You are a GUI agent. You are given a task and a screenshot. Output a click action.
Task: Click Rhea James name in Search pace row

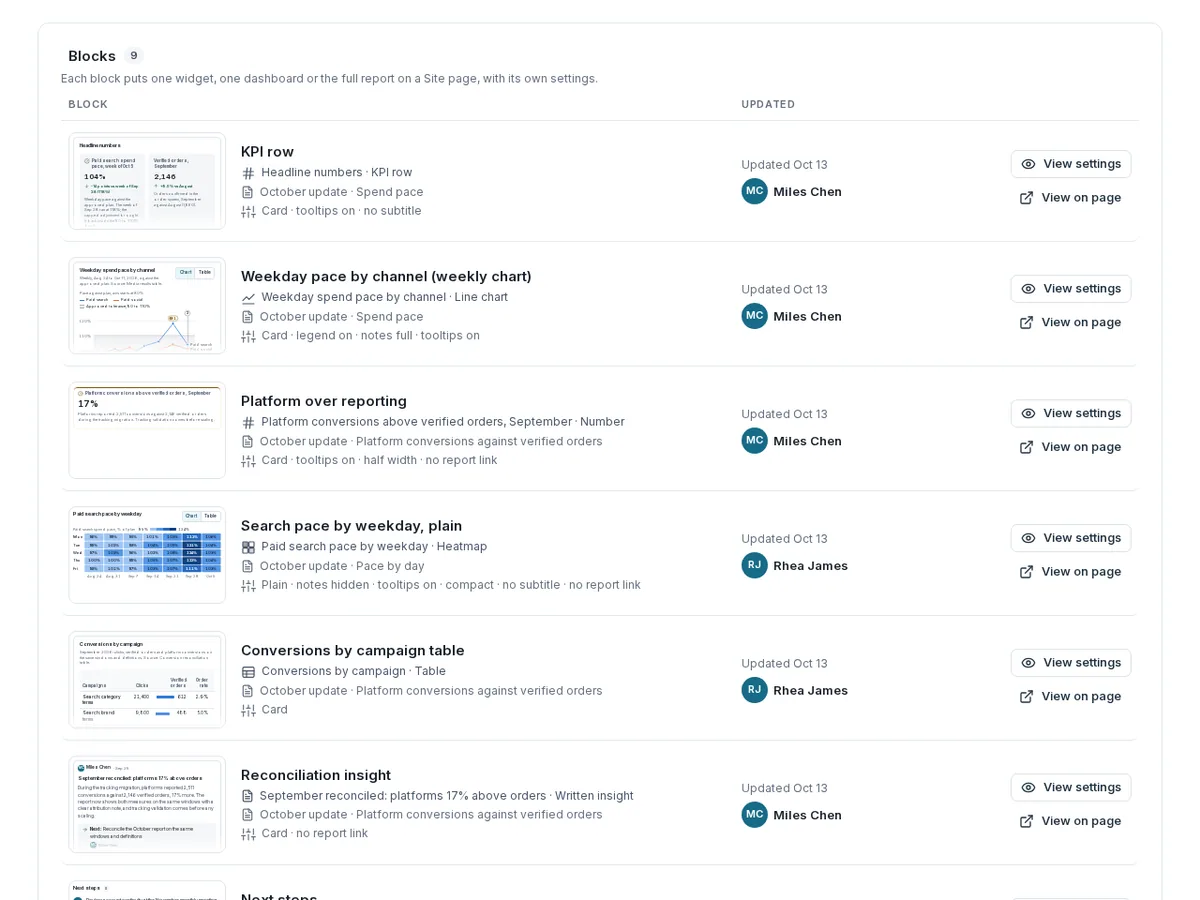pyautogui.click(x=810, y=566)
